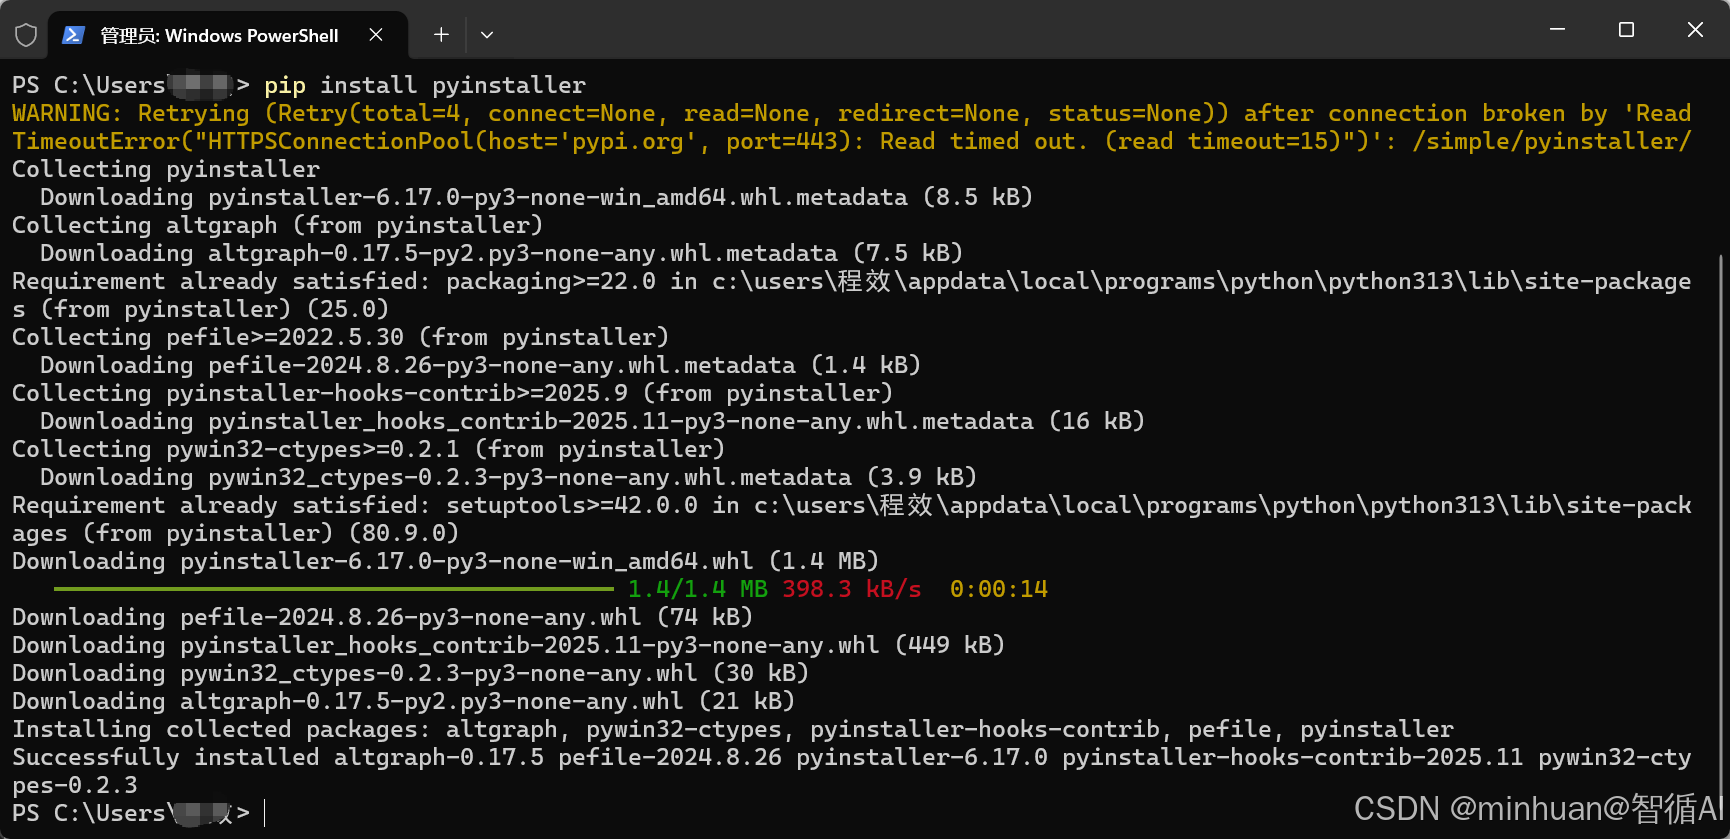1730x839 pixels.
Task: Click 'Downloading pyinstaller-6.17.0-py3-none-win_amd64.whl.metadata' line
Action: (536, 197)
